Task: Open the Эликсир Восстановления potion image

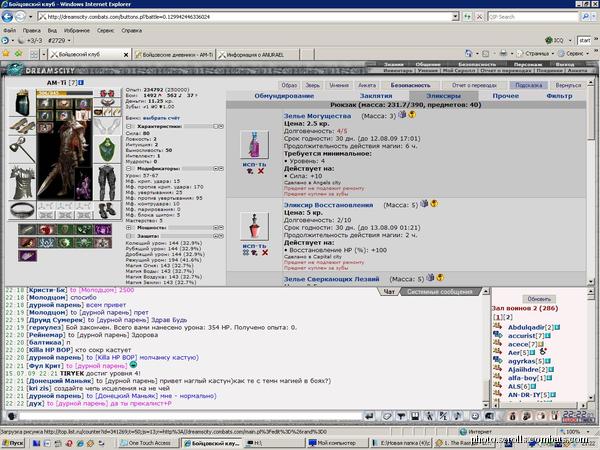Action: pyautogui.click(x=254, y=226)
